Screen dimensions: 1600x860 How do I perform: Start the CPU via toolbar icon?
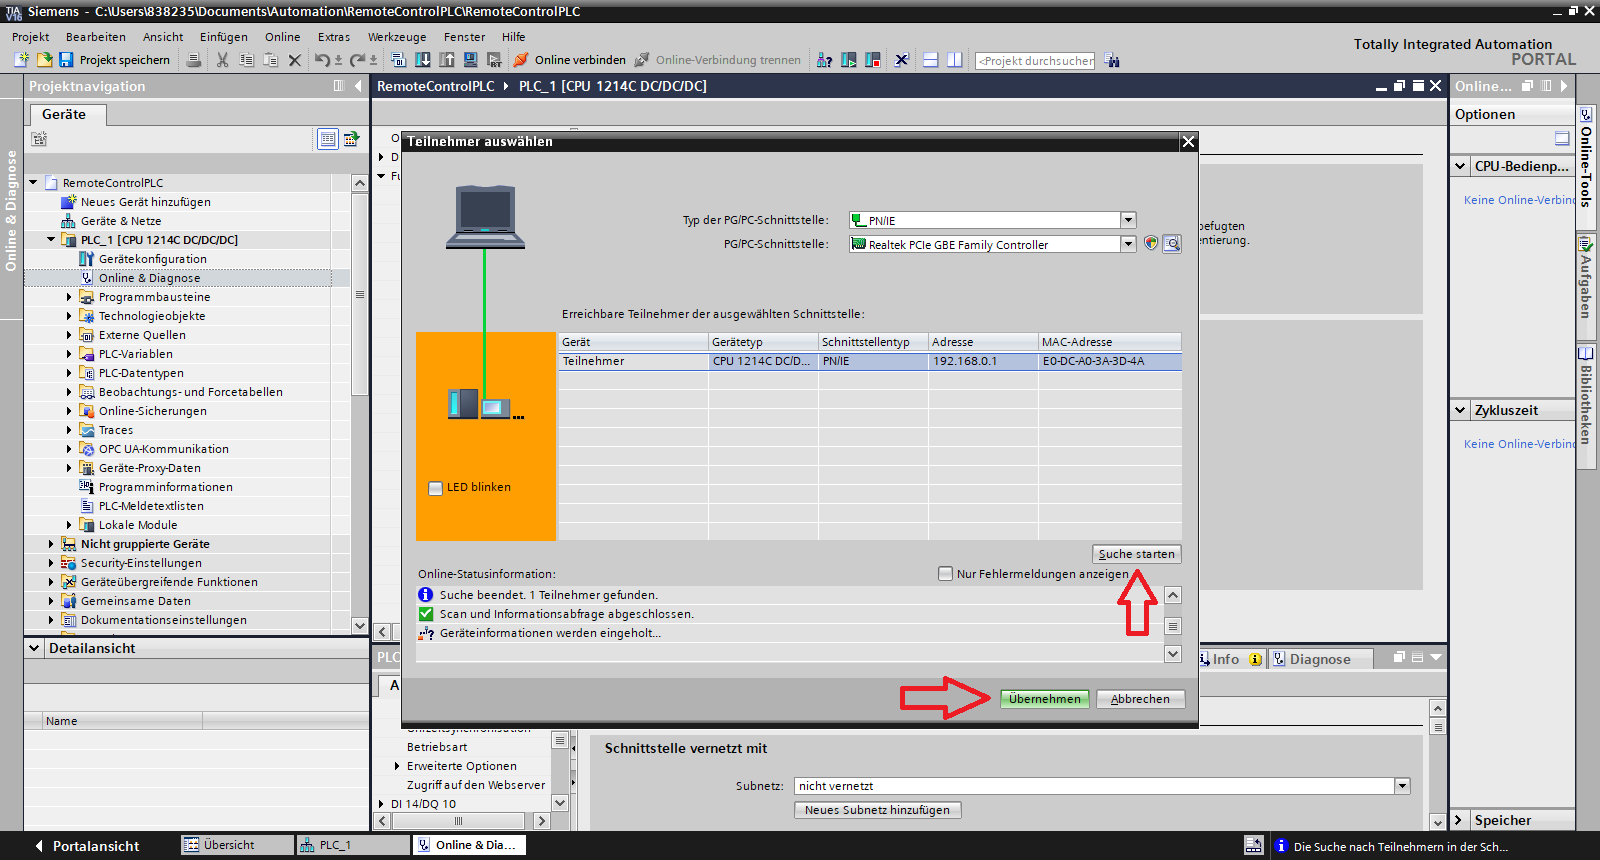849,60
